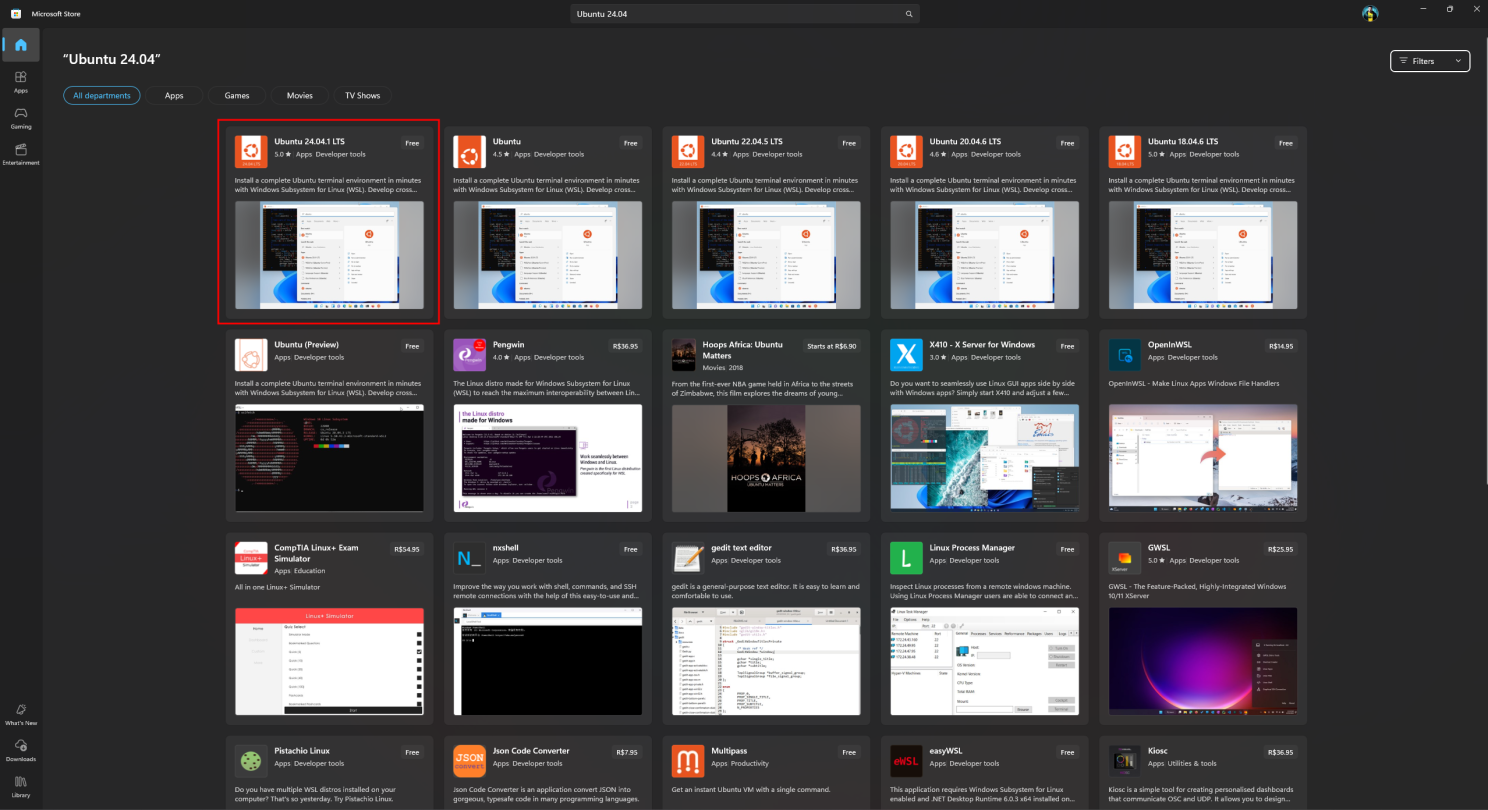Select the Movies filter chip

point(300,95)
